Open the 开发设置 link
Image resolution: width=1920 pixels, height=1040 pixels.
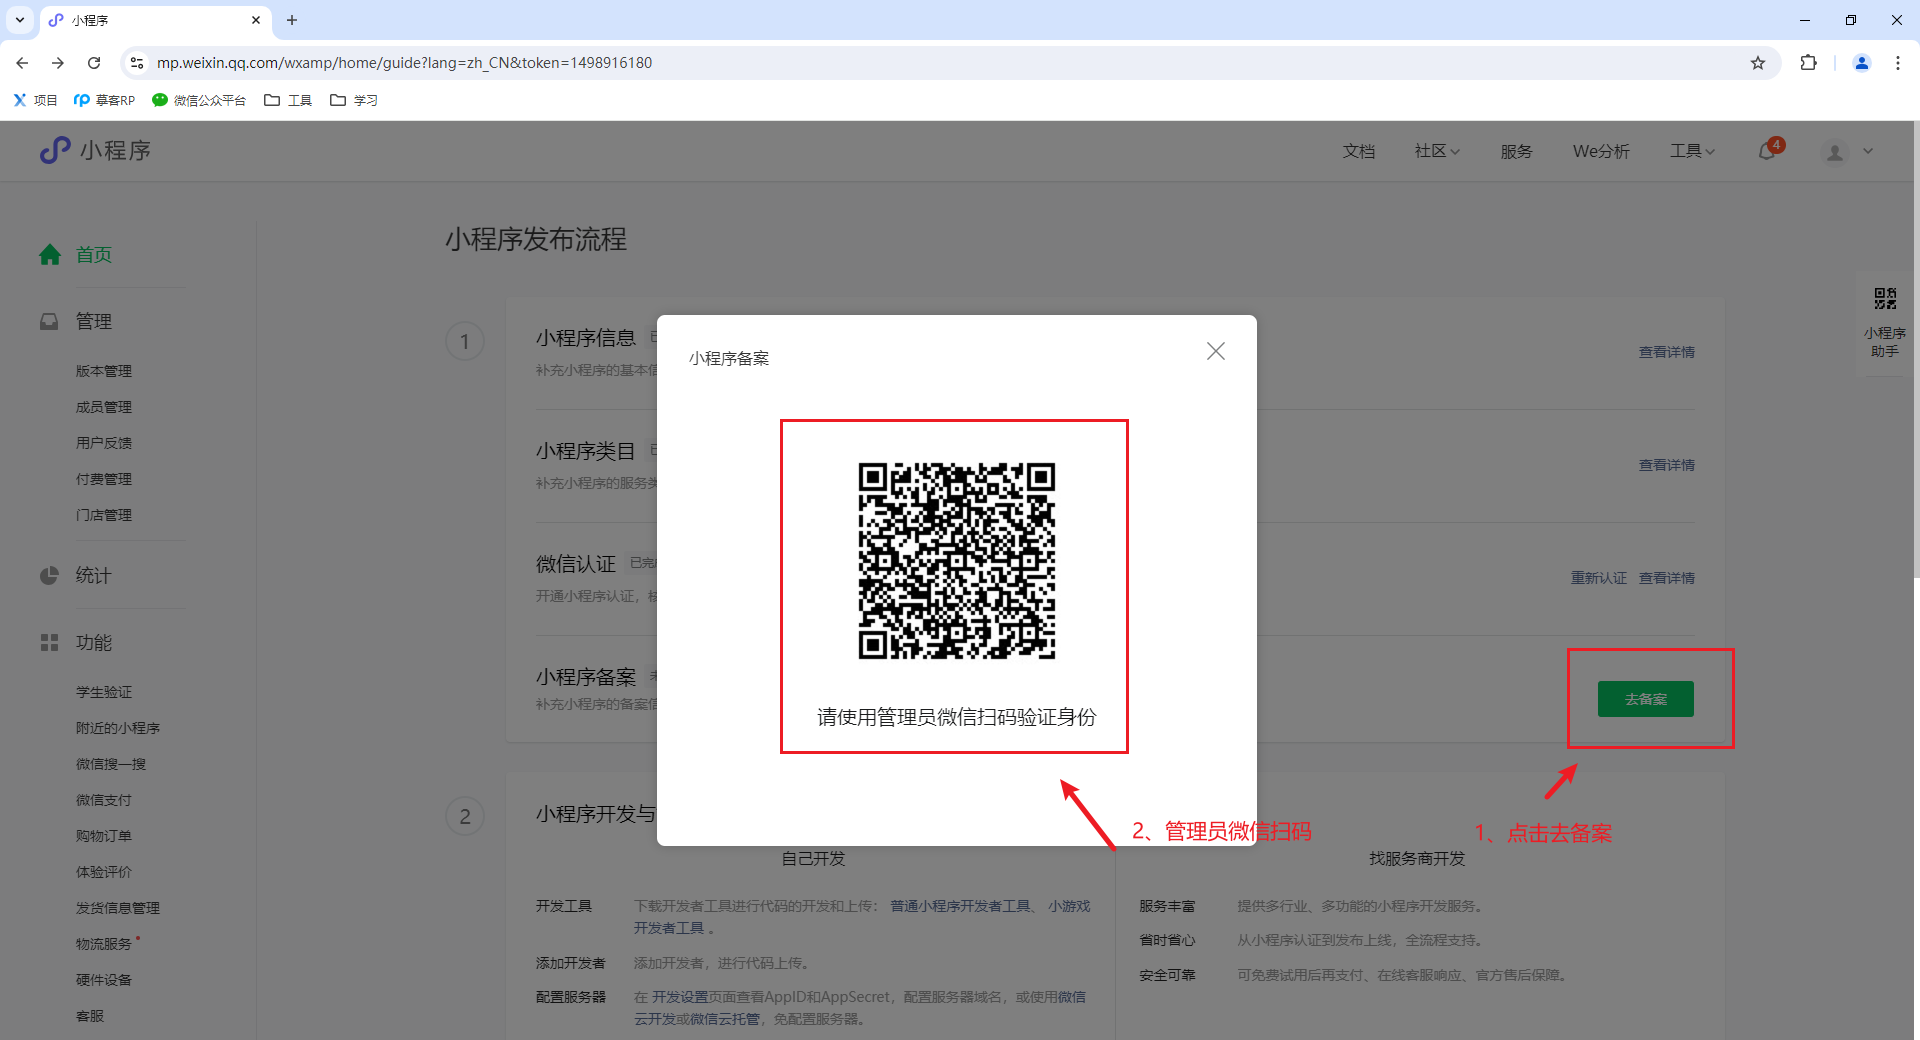tap(680, 997)
